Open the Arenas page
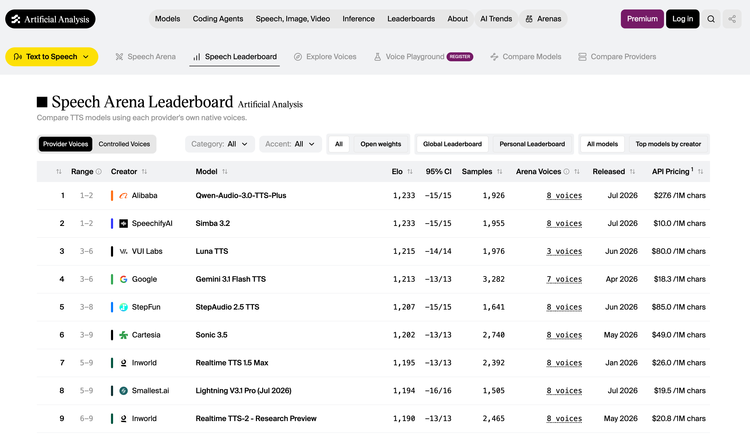The height and width of the screenshot is (435, 750). click(x=543, y=19)
